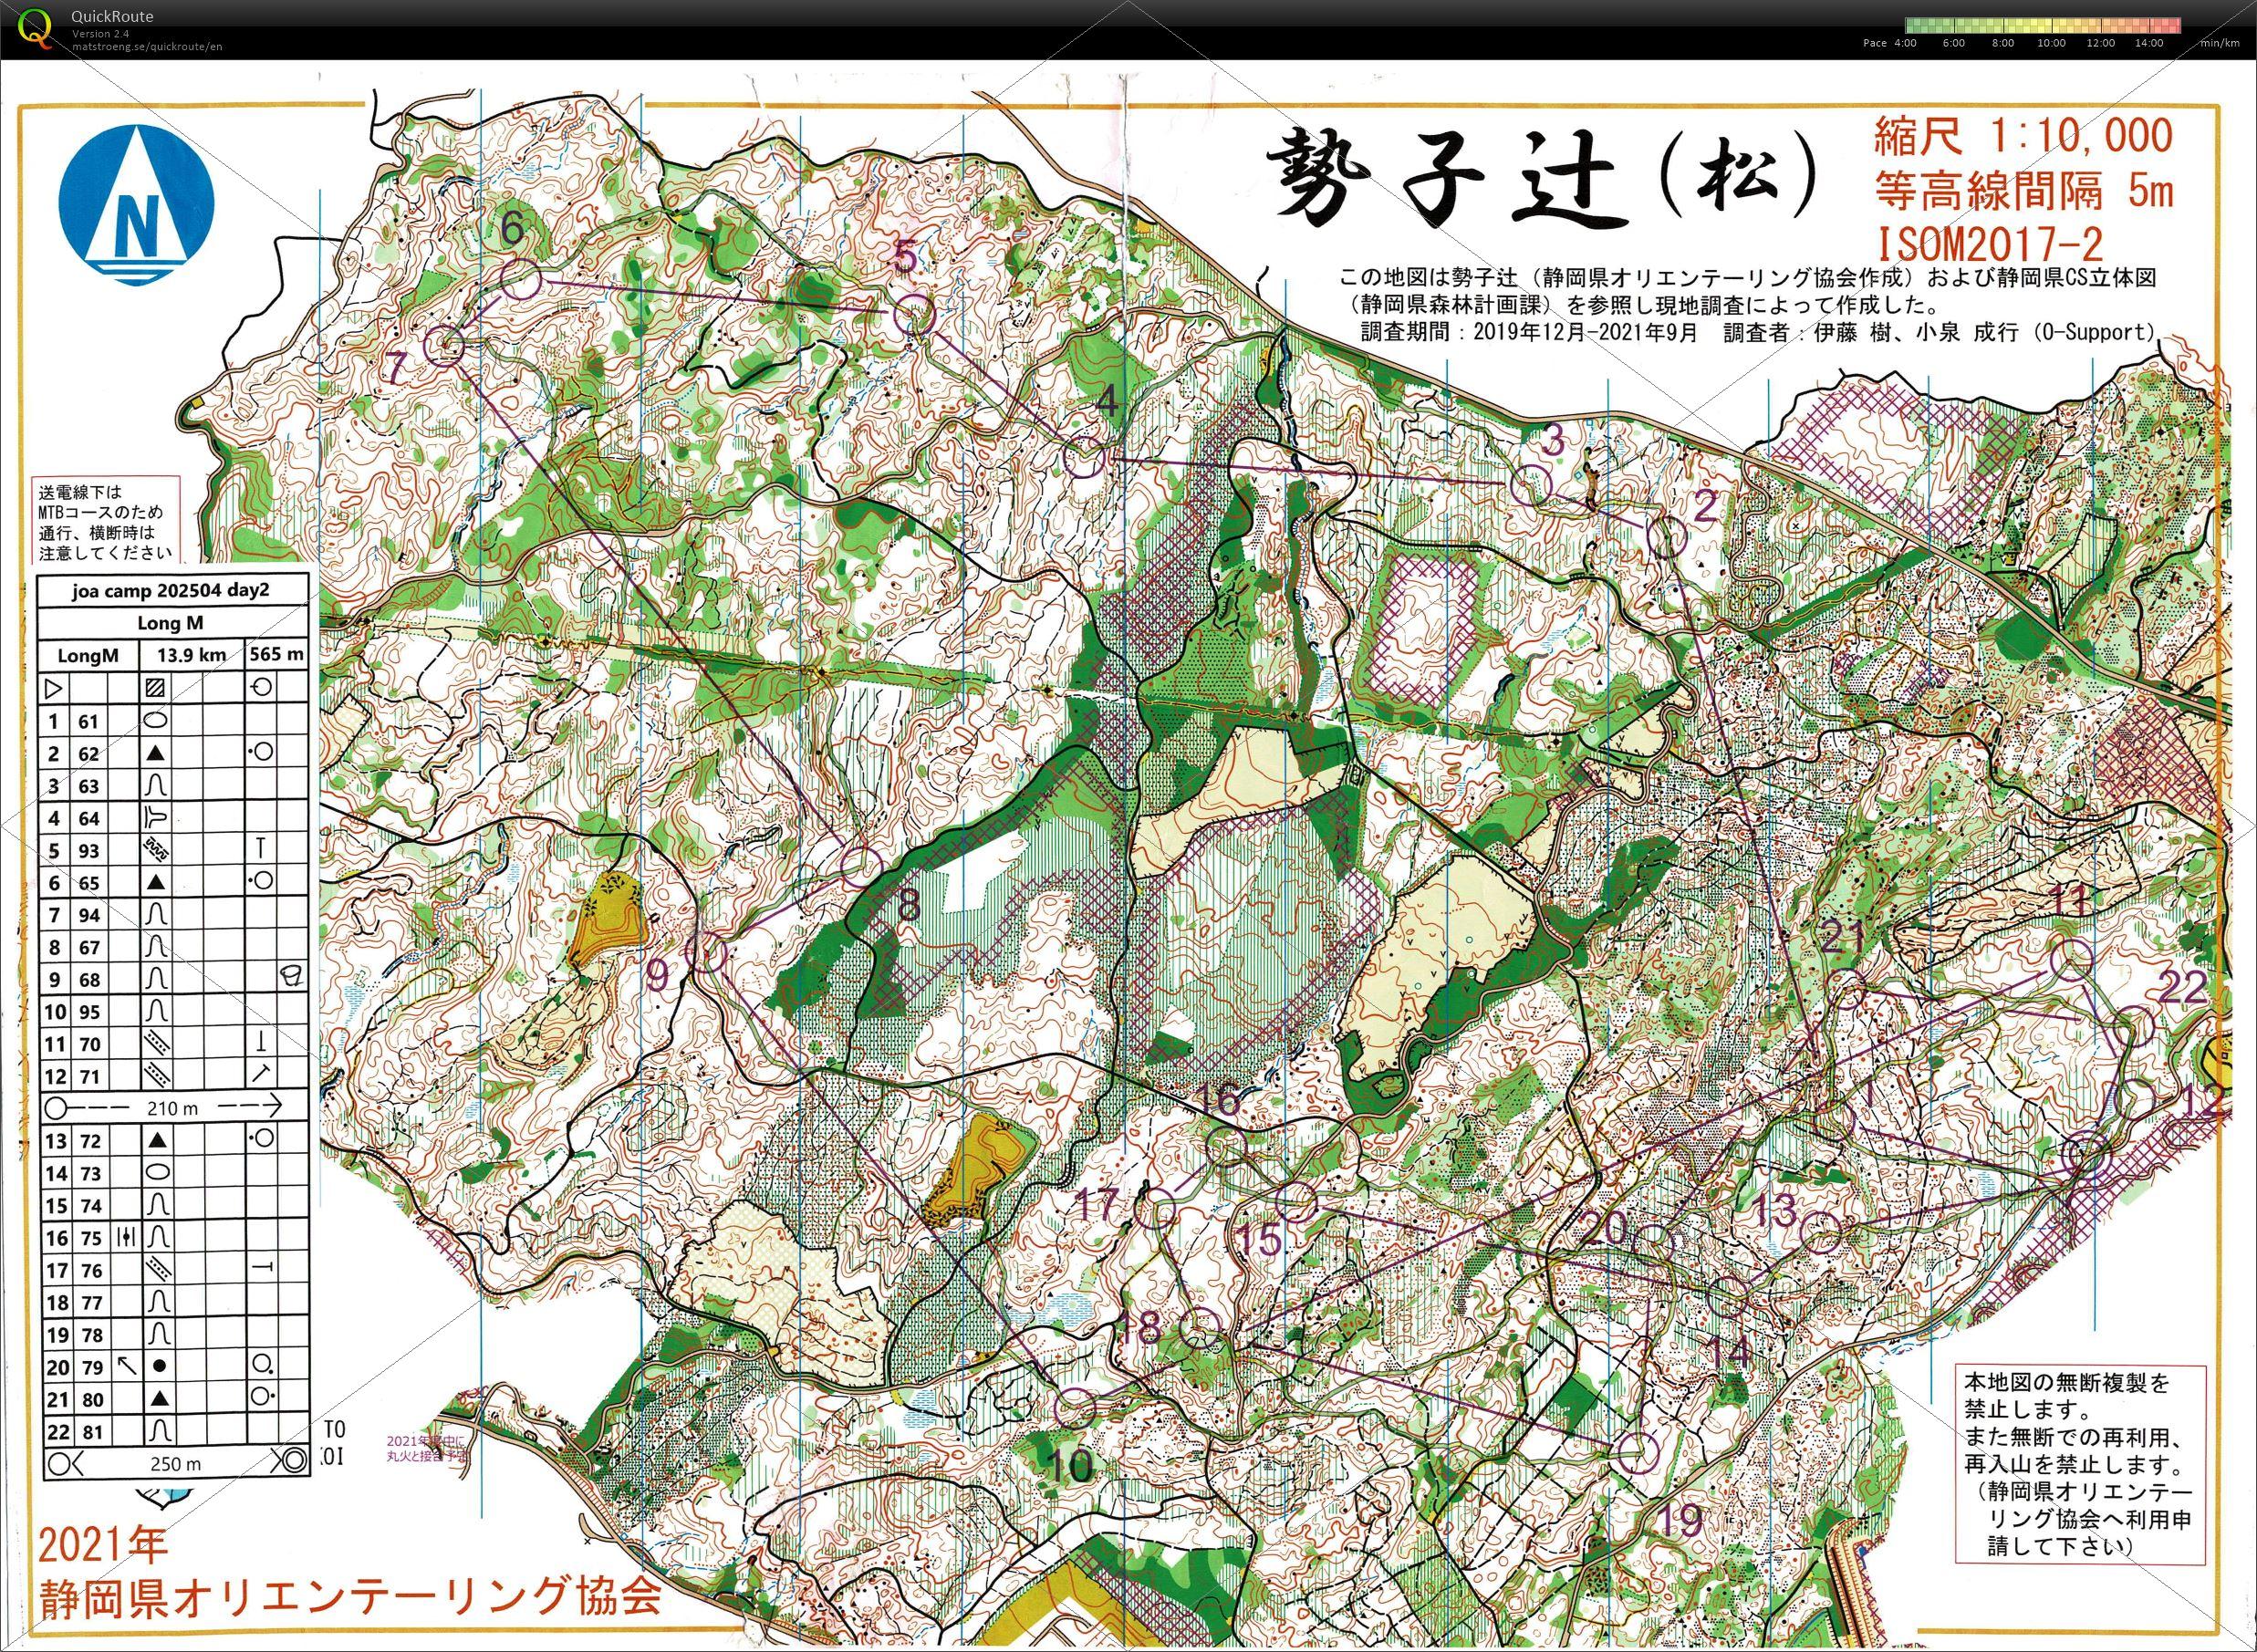Click the 13.9 km course length cell
The image size is (2257, 1652).
192,655
